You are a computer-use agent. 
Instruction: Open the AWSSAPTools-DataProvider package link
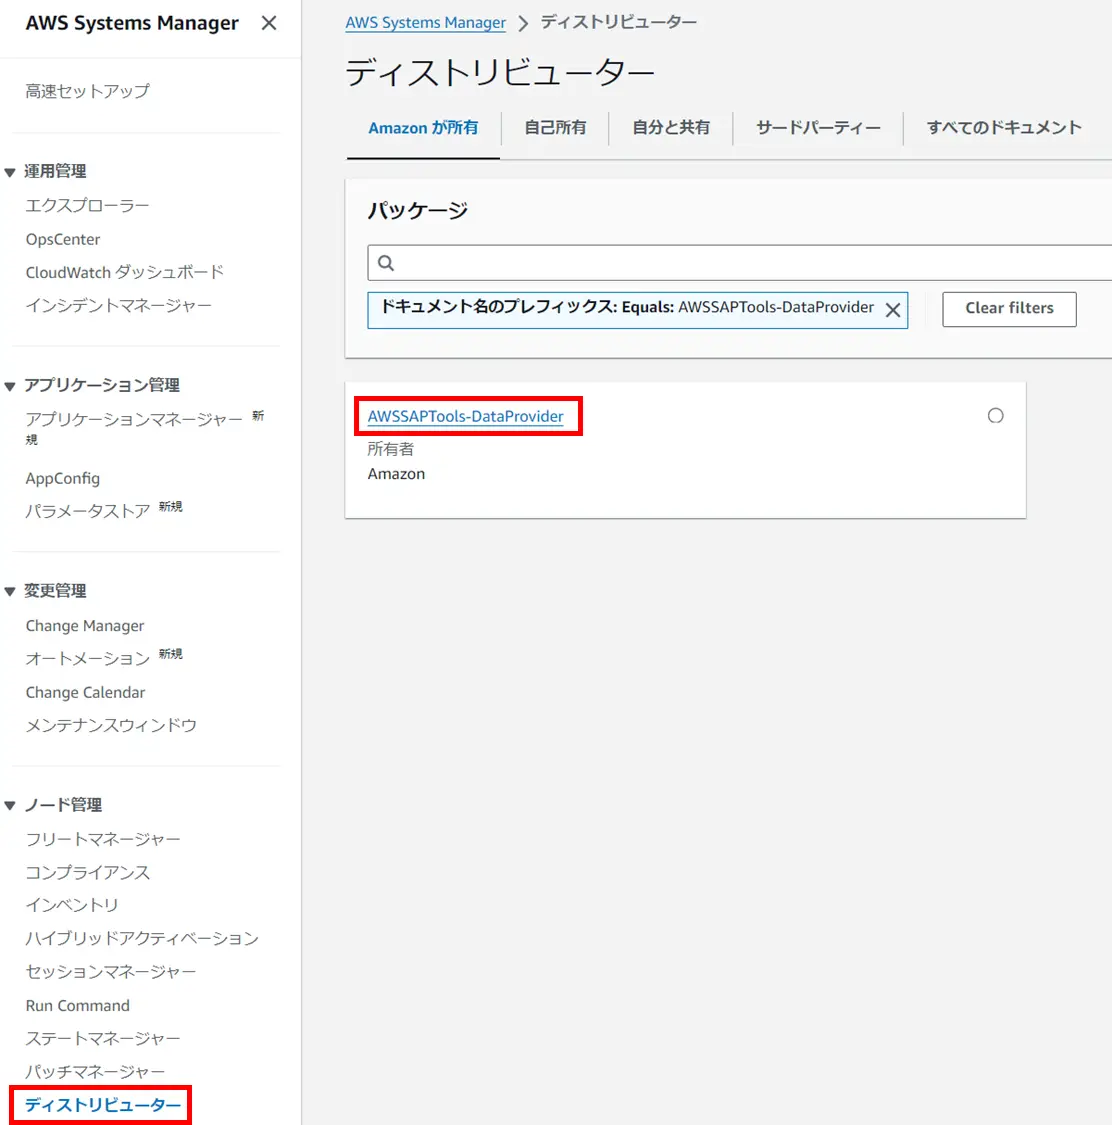[466, 416]
